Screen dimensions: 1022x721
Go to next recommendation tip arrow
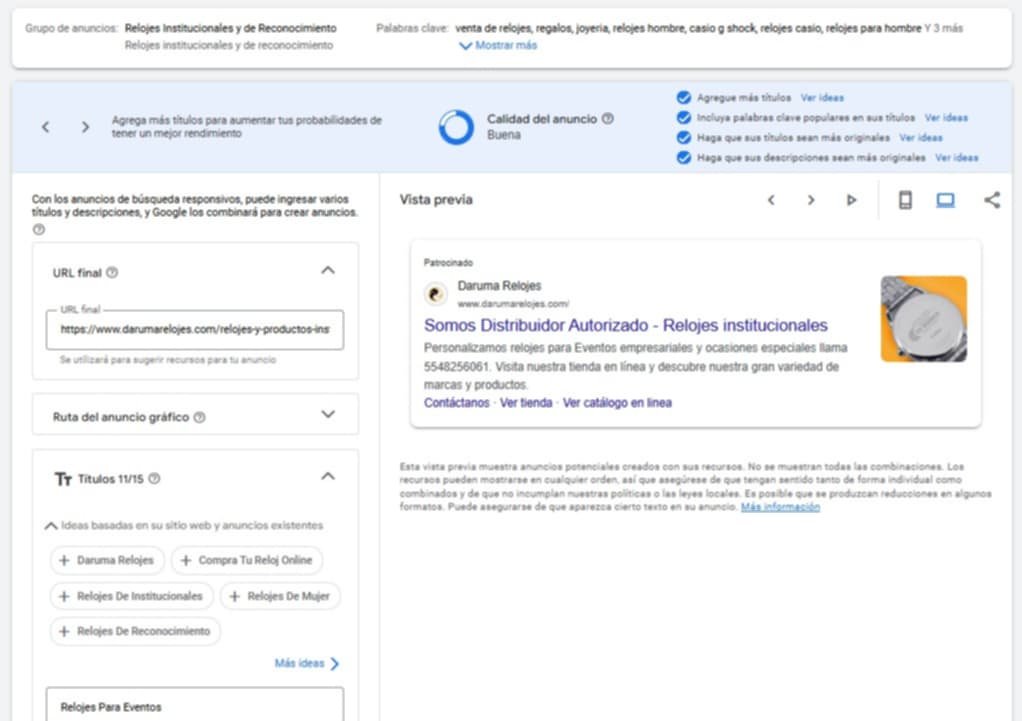(x=85, y=127)
